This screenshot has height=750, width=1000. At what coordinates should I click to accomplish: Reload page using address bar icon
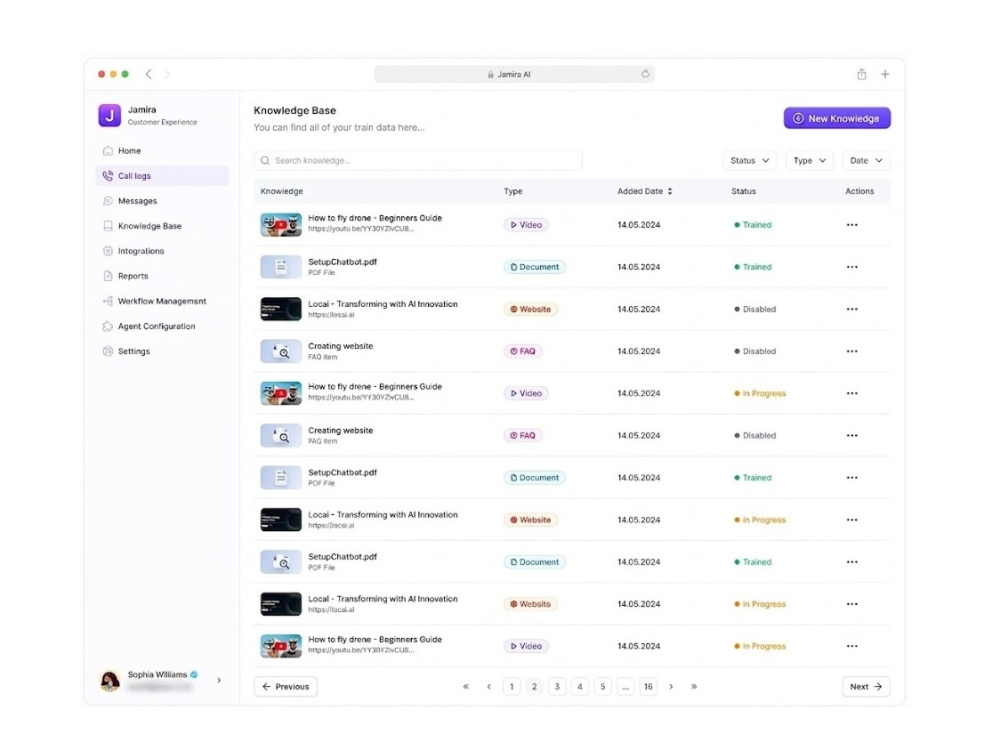645,74
